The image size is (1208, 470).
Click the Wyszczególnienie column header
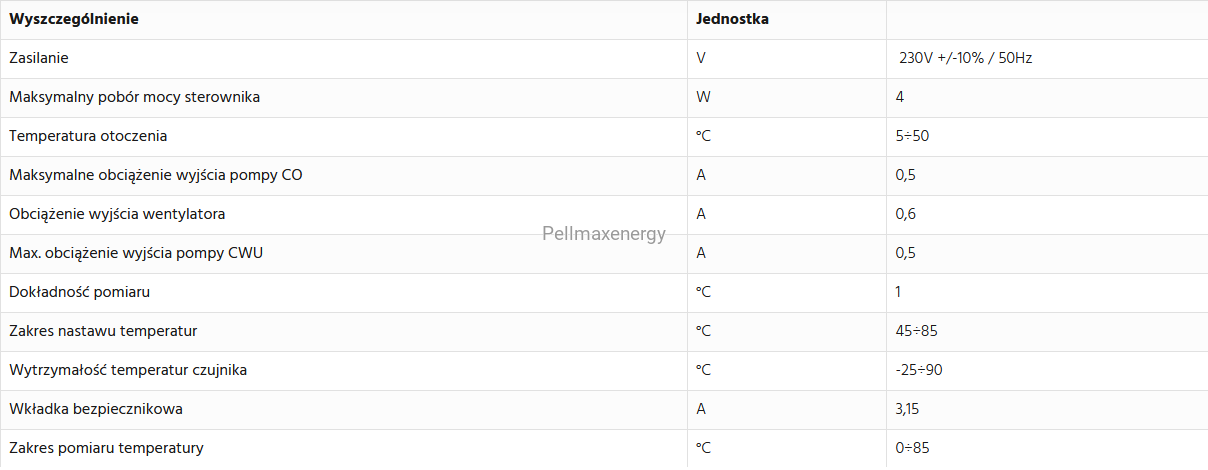tap(74, 19)
